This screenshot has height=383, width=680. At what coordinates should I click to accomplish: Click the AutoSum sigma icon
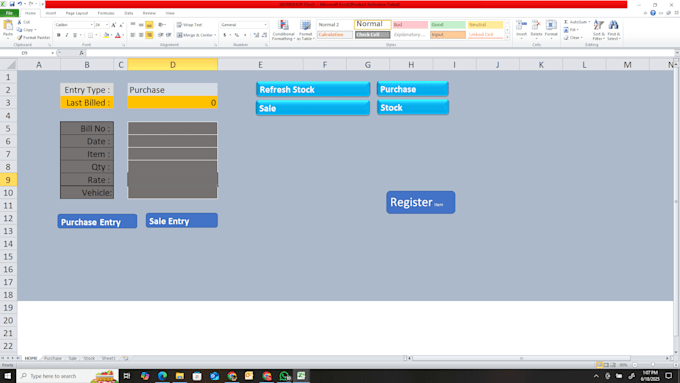pyautogui.click(x=566, y=22)
